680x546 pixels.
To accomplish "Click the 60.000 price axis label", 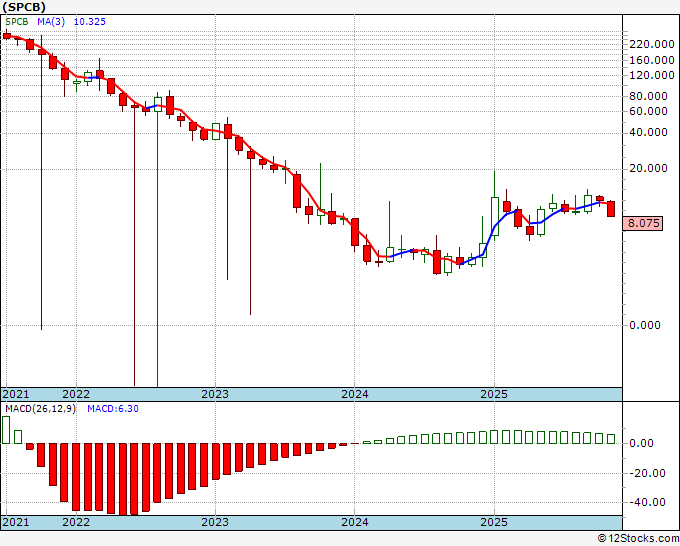I will (x=648, y=111).
